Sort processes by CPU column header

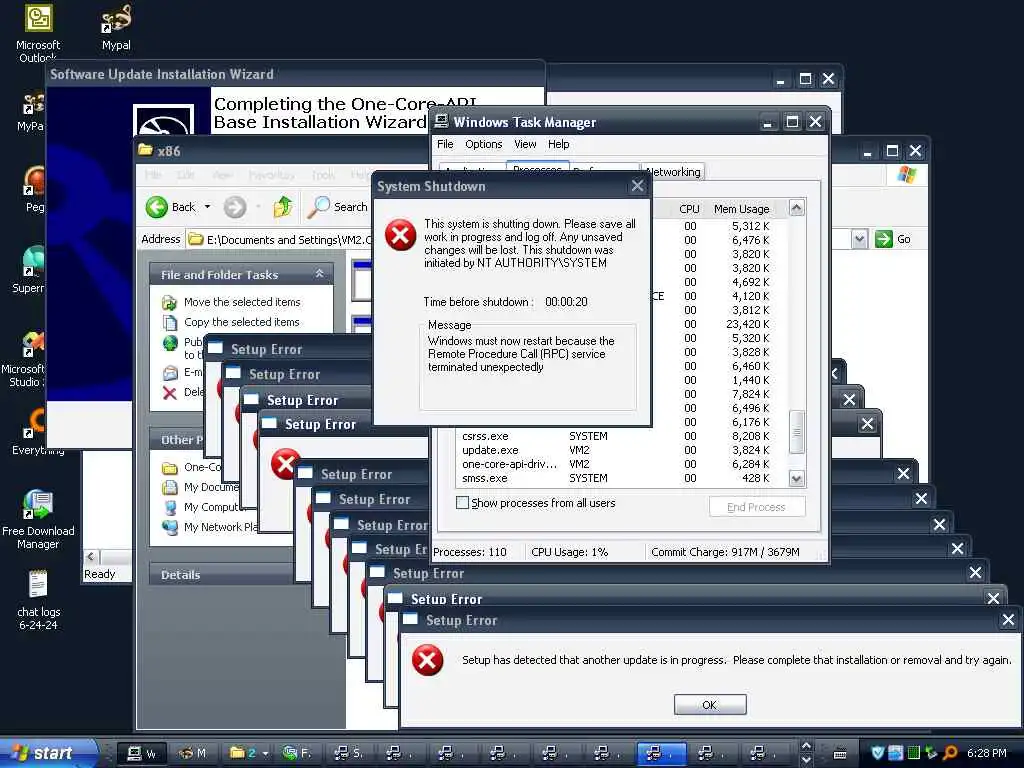click(689, 209)
